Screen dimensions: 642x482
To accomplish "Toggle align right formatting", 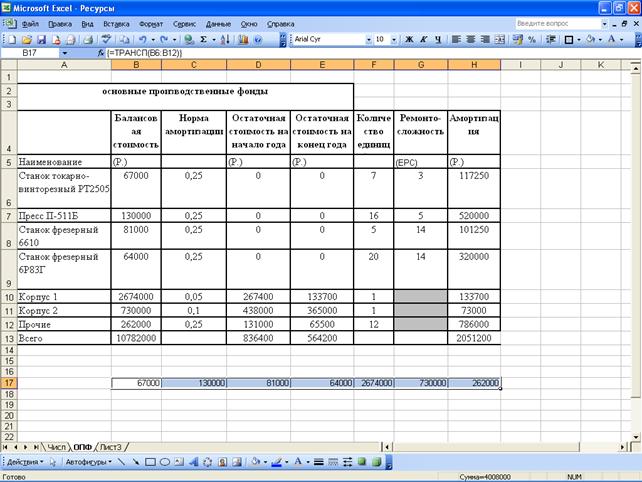I will click(485, 39).
